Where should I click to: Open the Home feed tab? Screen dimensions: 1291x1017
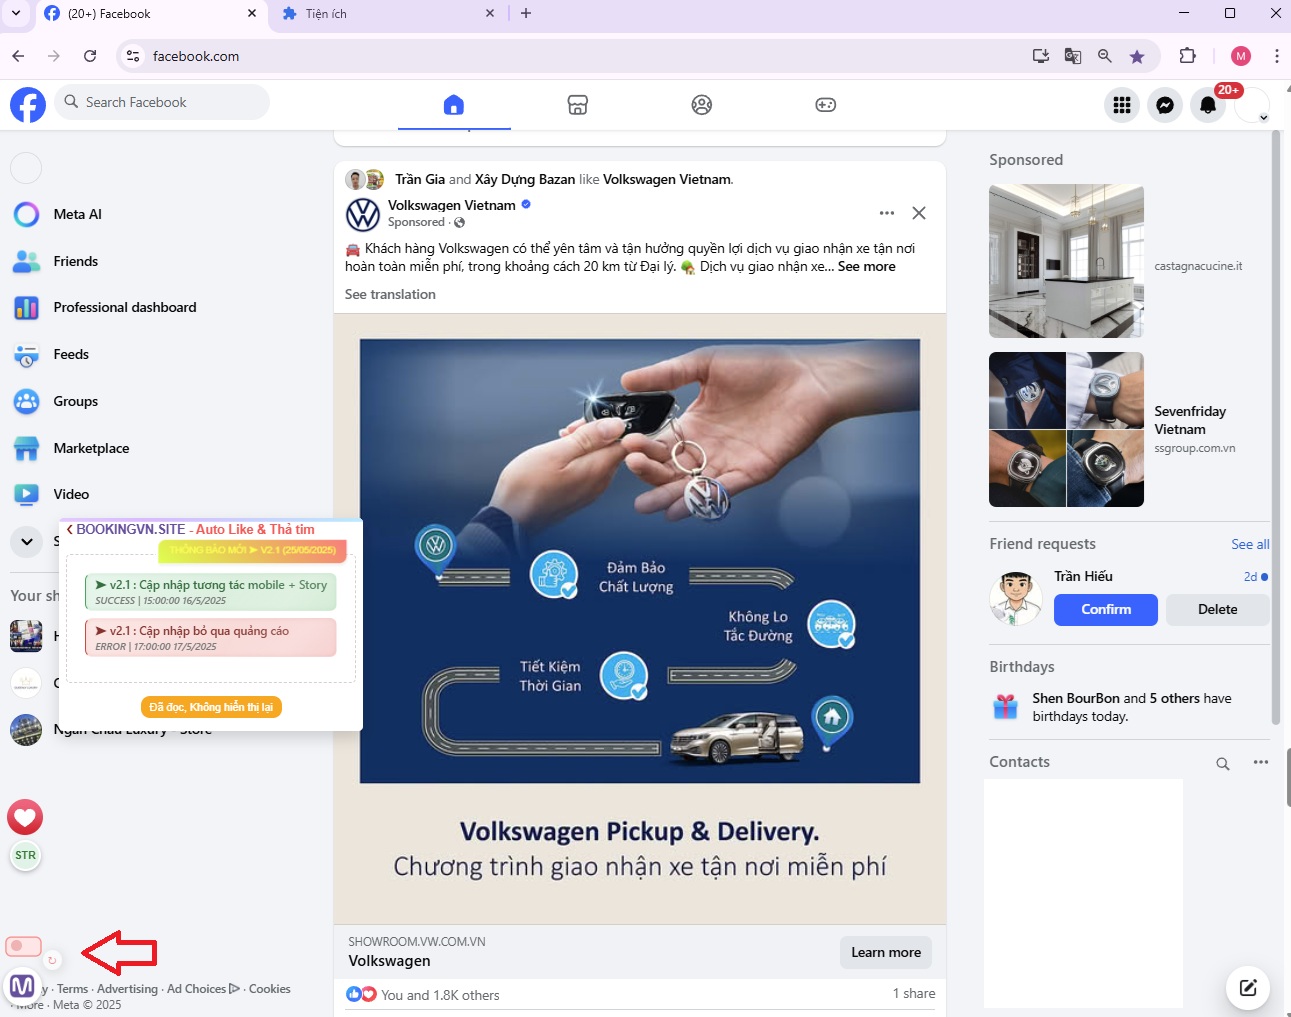point(454,104)
